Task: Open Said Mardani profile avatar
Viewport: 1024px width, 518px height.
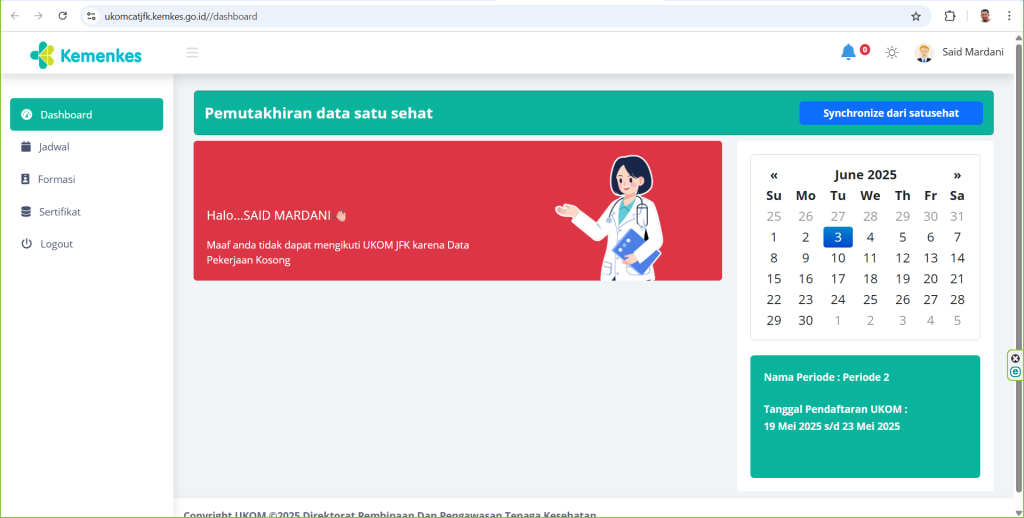Action: point(924,53)
